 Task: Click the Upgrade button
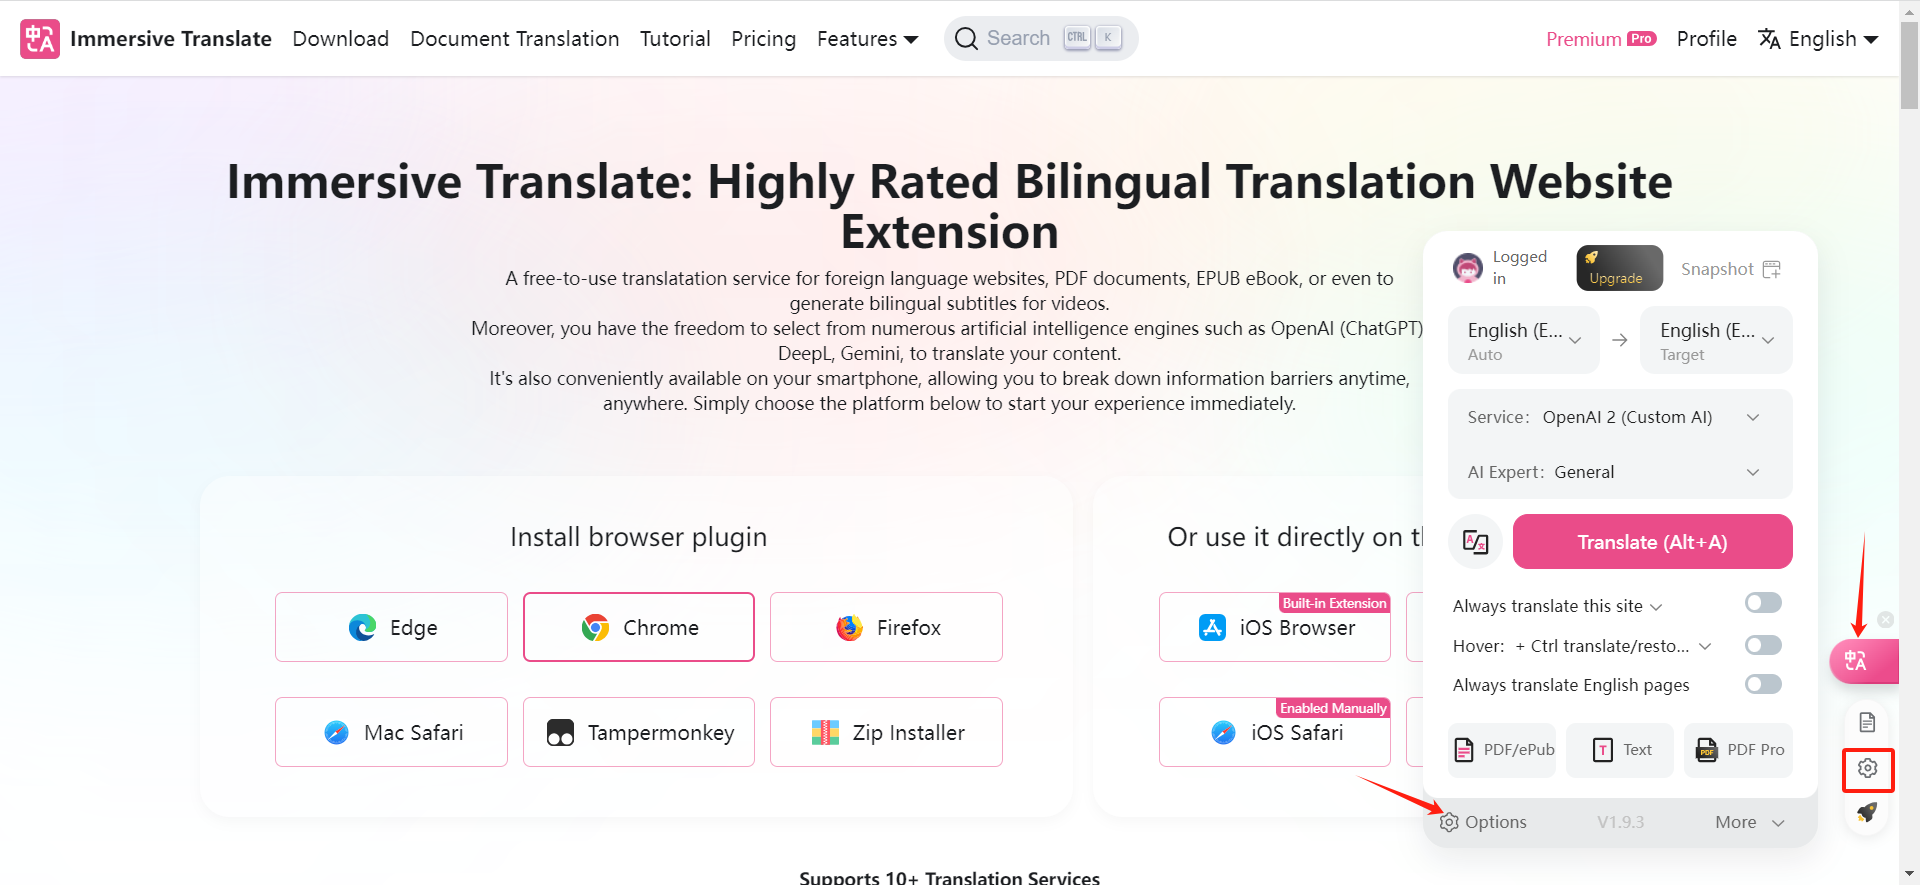[x=1618, y=268]
